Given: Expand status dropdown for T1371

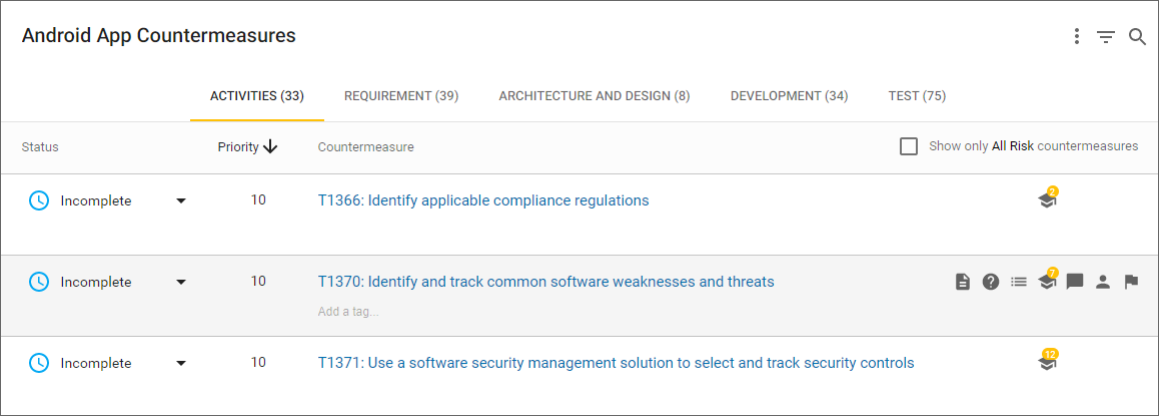Looking at the screenshot, I should tap(181, 363).
